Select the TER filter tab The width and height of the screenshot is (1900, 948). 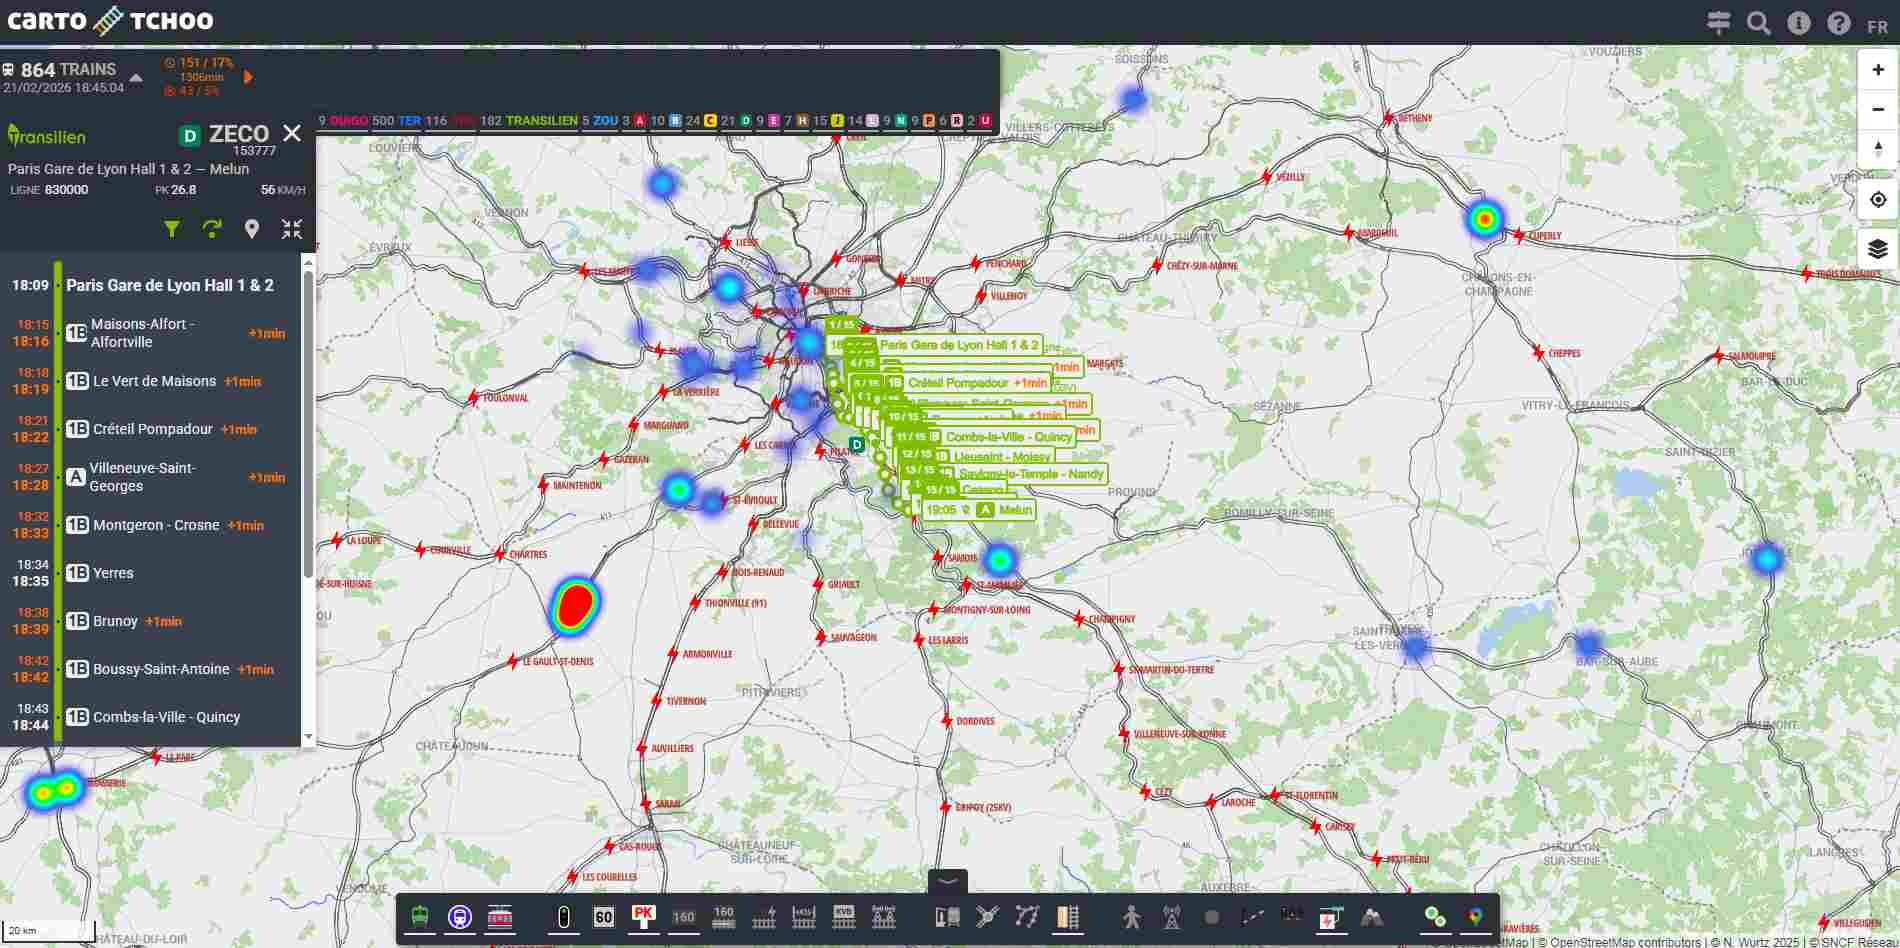[x=410, y=121]
